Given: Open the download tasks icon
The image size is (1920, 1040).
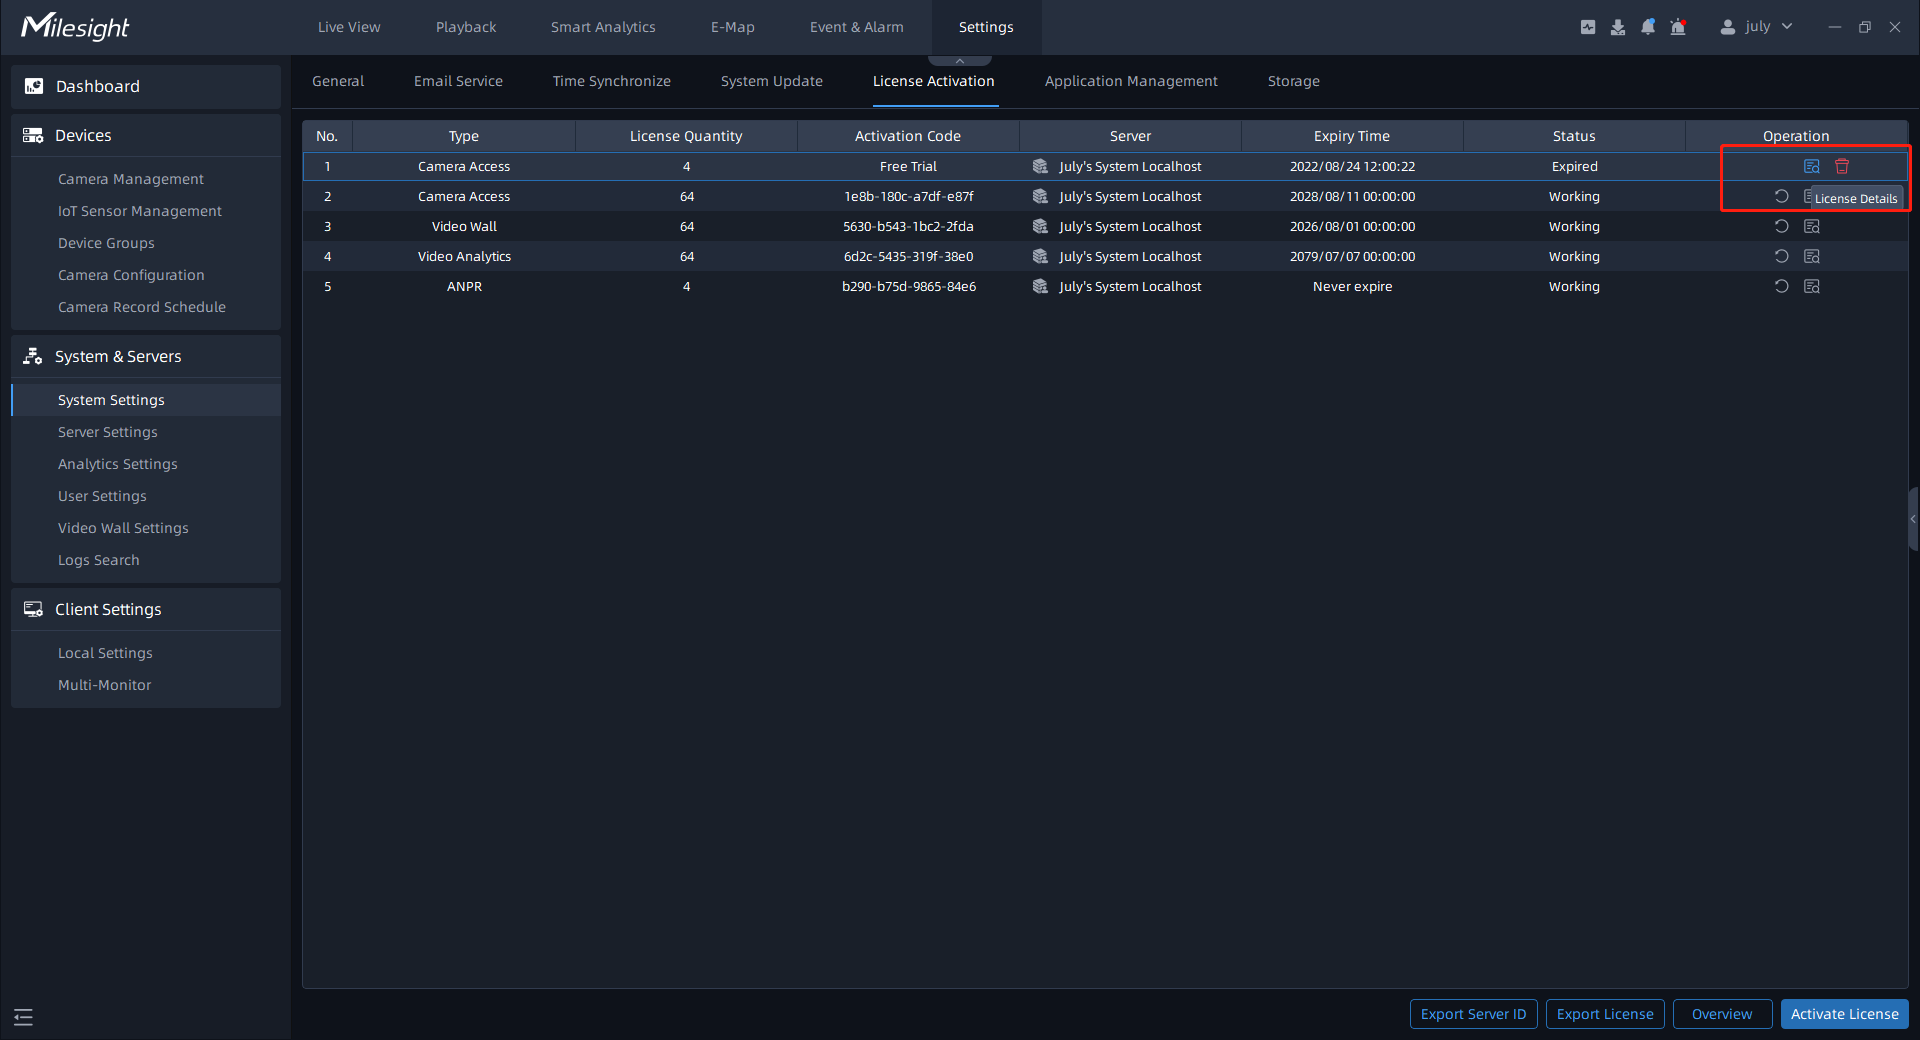Looking at the screenshot, I should (x=1618, y=27).
